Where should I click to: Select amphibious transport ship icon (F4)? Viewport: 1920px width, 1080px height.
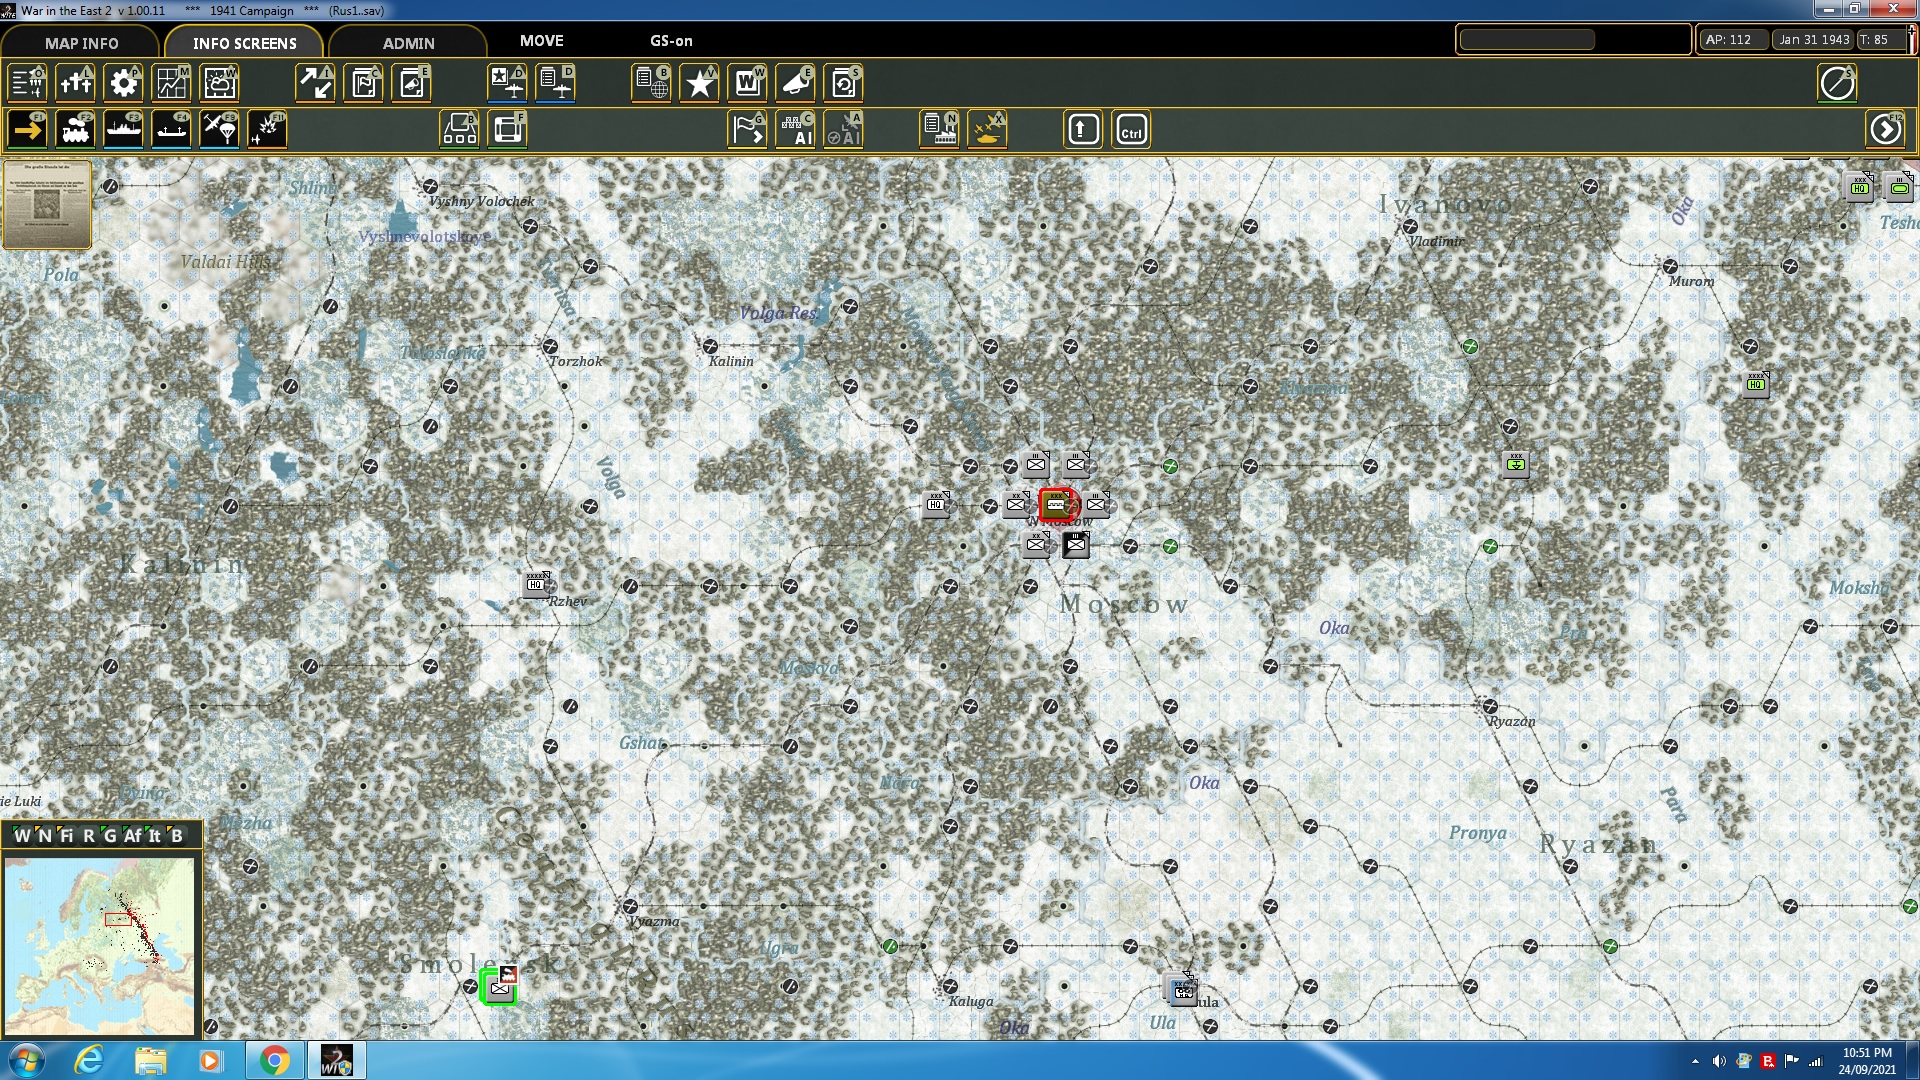(172, 130)
